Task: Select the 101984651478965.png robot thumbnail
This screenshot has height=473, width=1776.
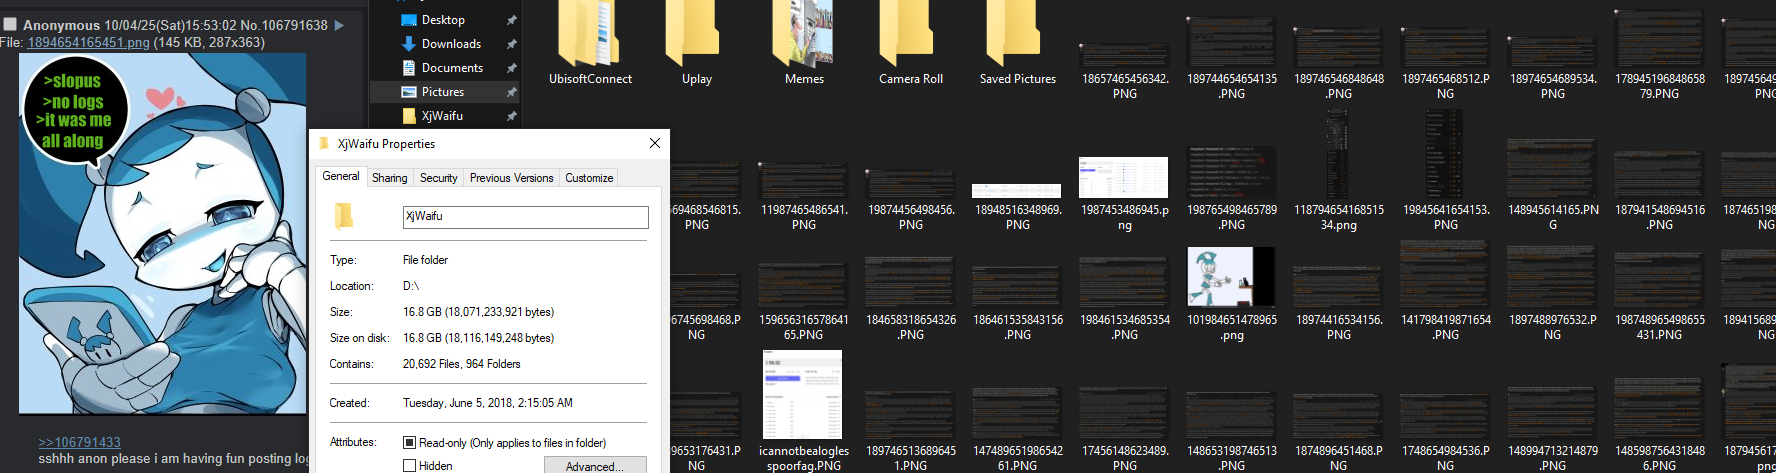Action: [x=1231, y=276]
